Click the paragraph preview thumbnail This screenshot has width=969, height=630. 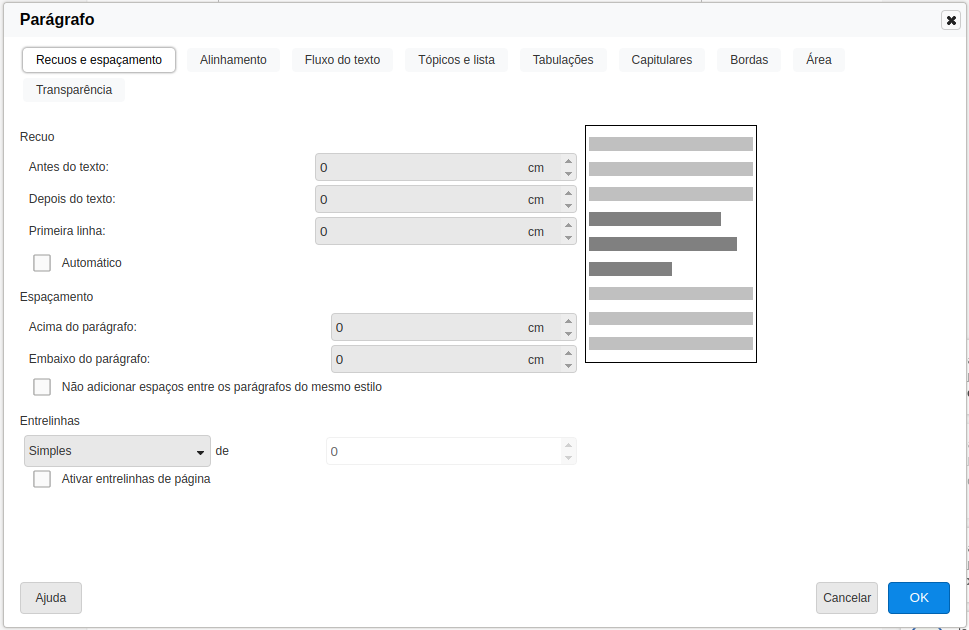click(670, 244)
